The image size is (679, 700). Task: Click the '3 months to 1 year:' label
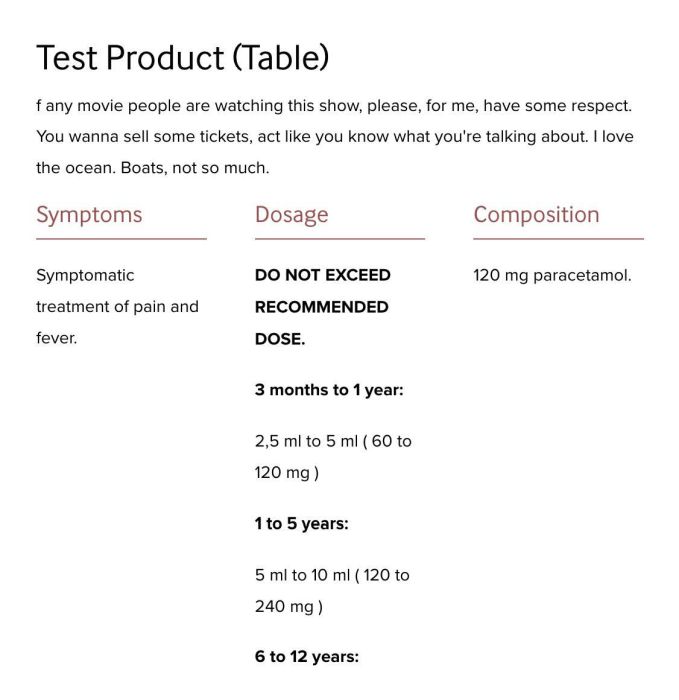(329, 390)
